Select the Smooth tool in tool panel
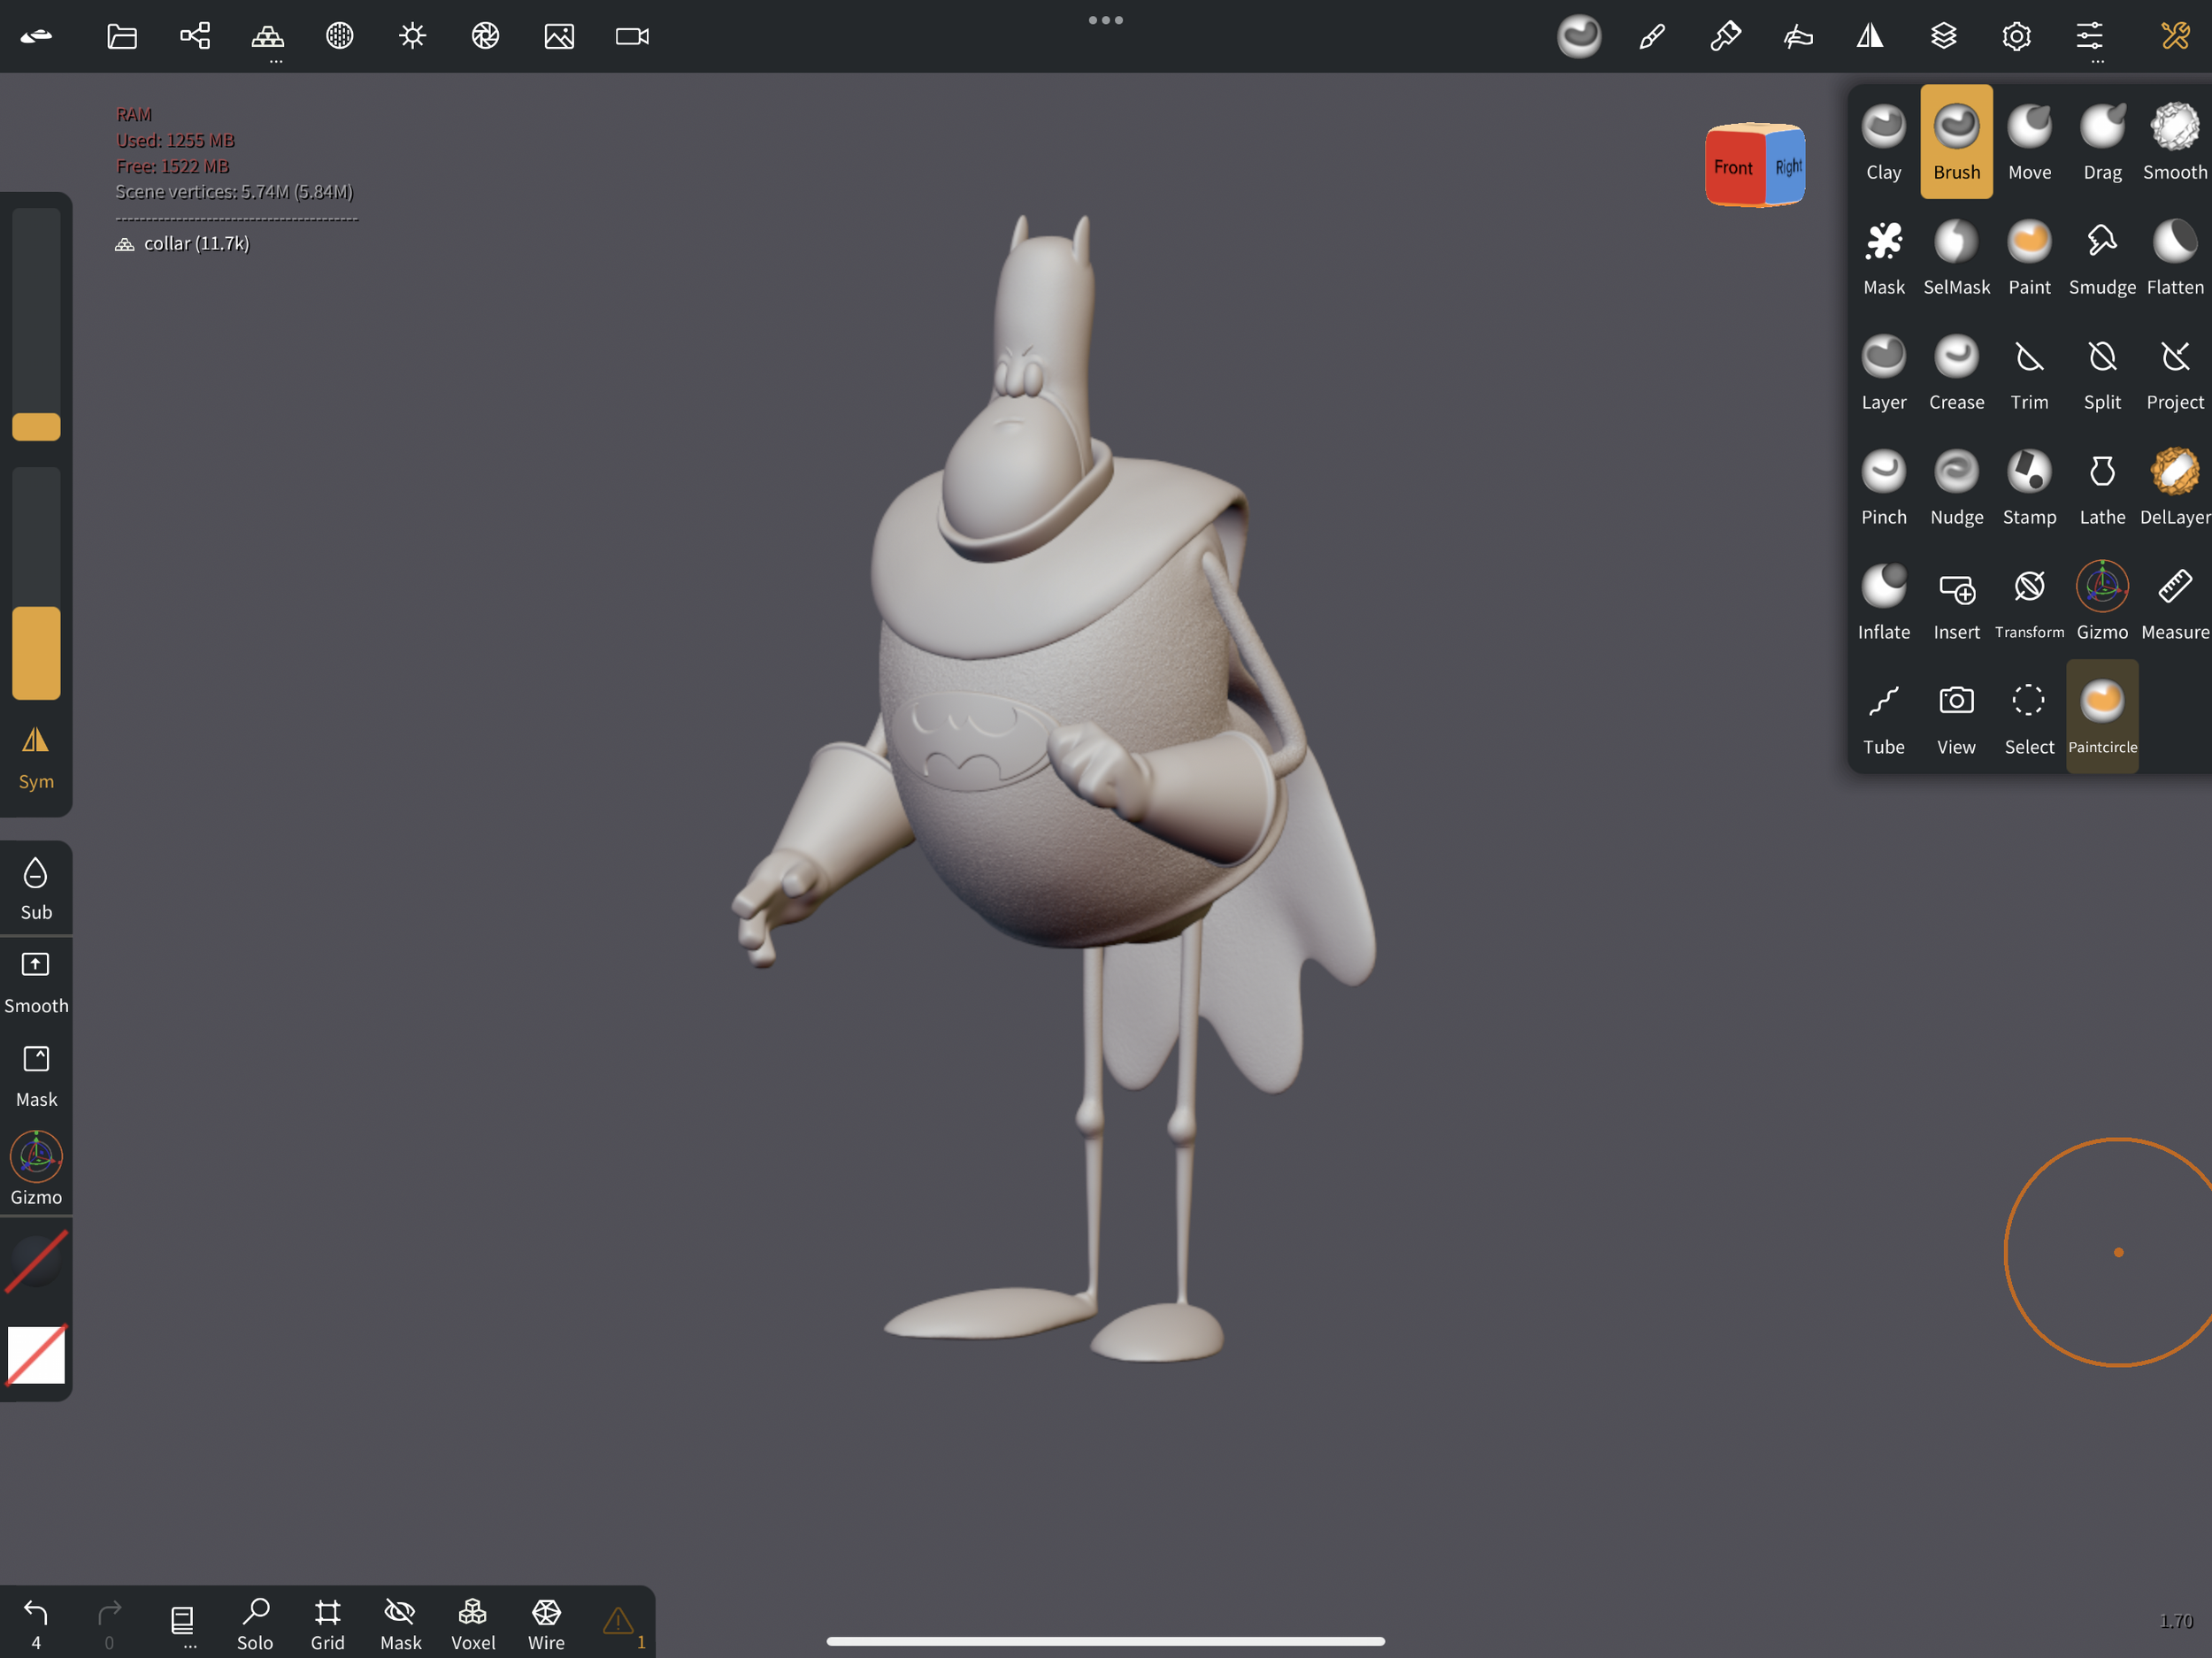Screen dimensions: 2212x1658 (x=2174, y=142)
